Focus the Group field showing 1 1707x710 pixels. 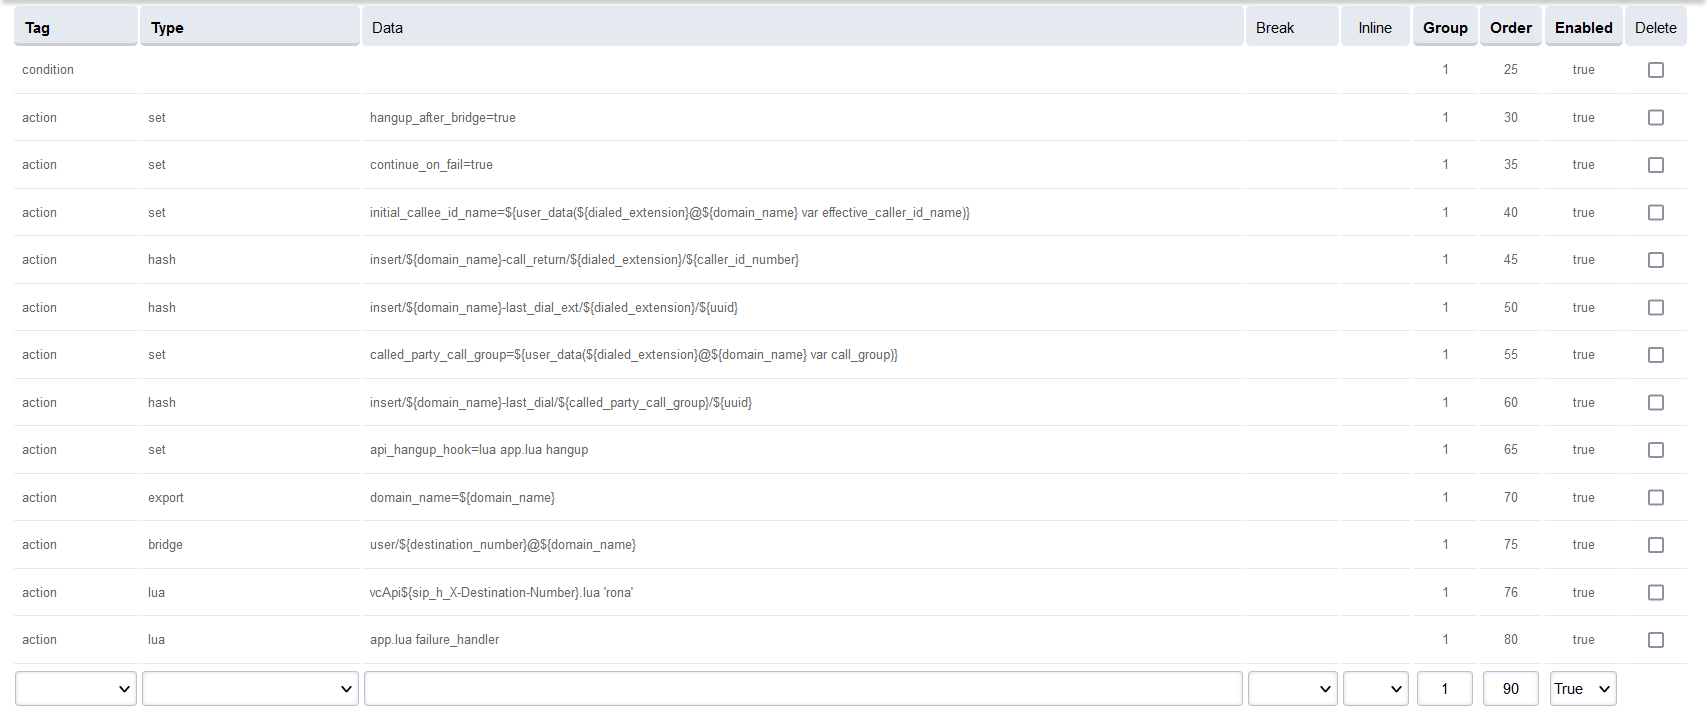pyautogui.click(x=1444, y=689)
